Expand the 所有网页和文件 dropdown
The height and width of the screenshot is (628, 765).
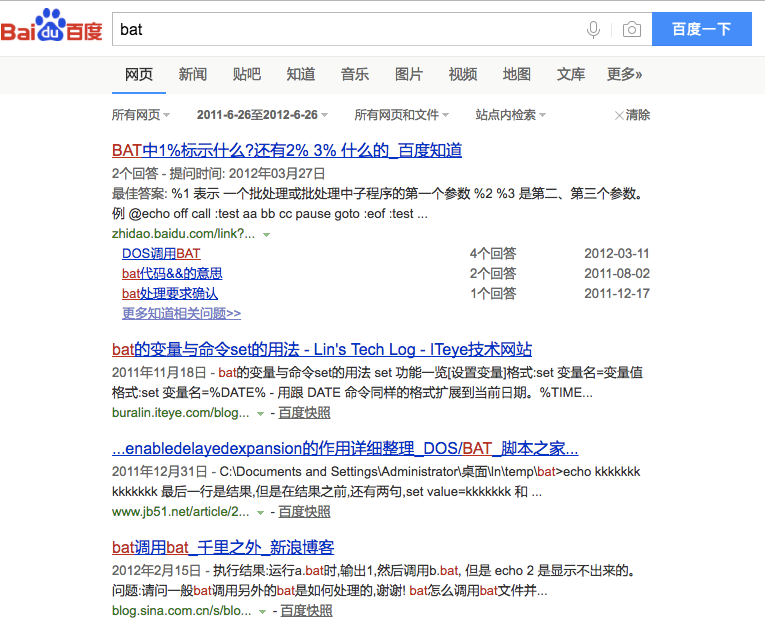401,115
